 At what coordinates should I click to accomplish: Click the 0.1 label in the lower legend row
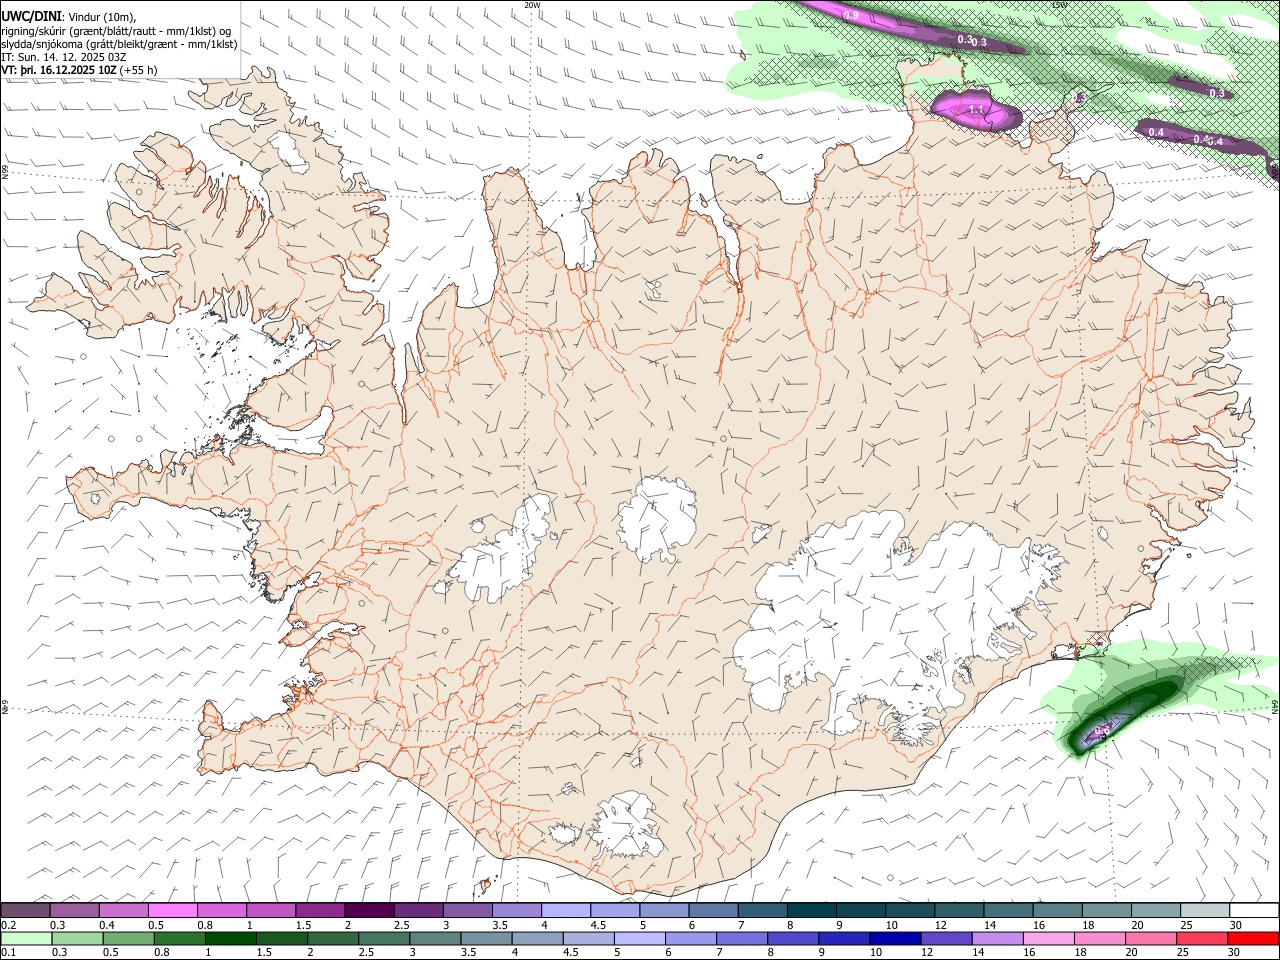click(9, 953)
